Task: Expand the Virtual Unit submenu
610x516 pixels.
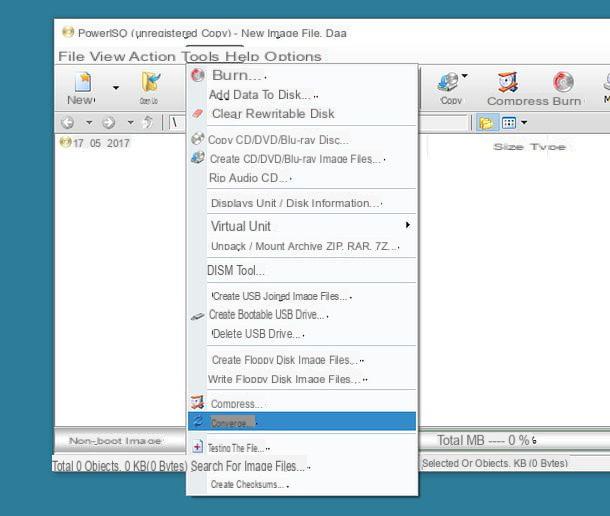Action: [302, 226]
